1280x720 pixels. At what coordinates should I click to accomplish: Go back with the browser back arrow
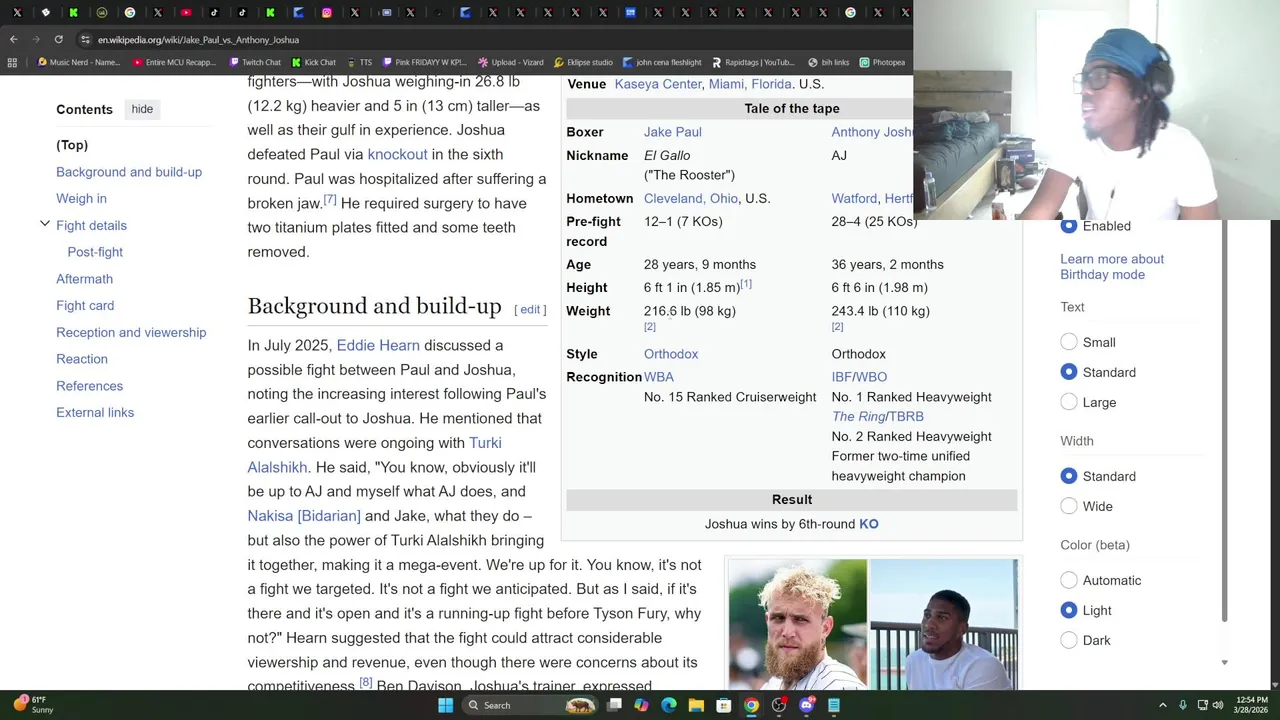13,39
